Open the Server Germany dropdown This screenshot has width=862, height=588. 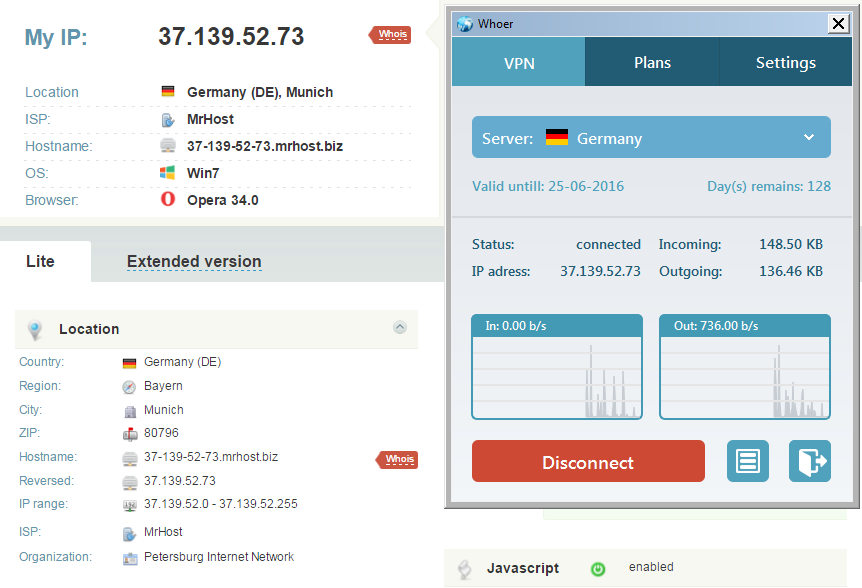pos(651,137)
